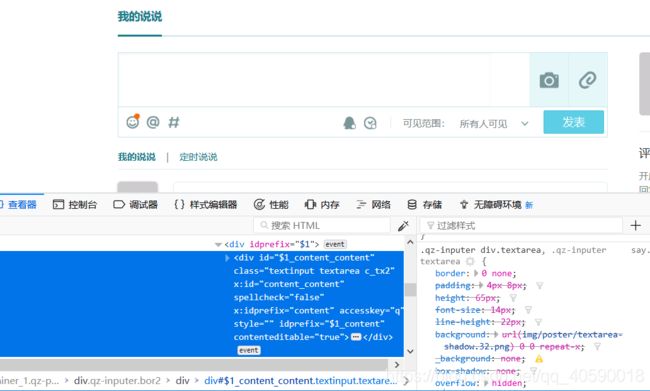
Task: Switch to the 性能 performance tab
Action: coord(271,204)
